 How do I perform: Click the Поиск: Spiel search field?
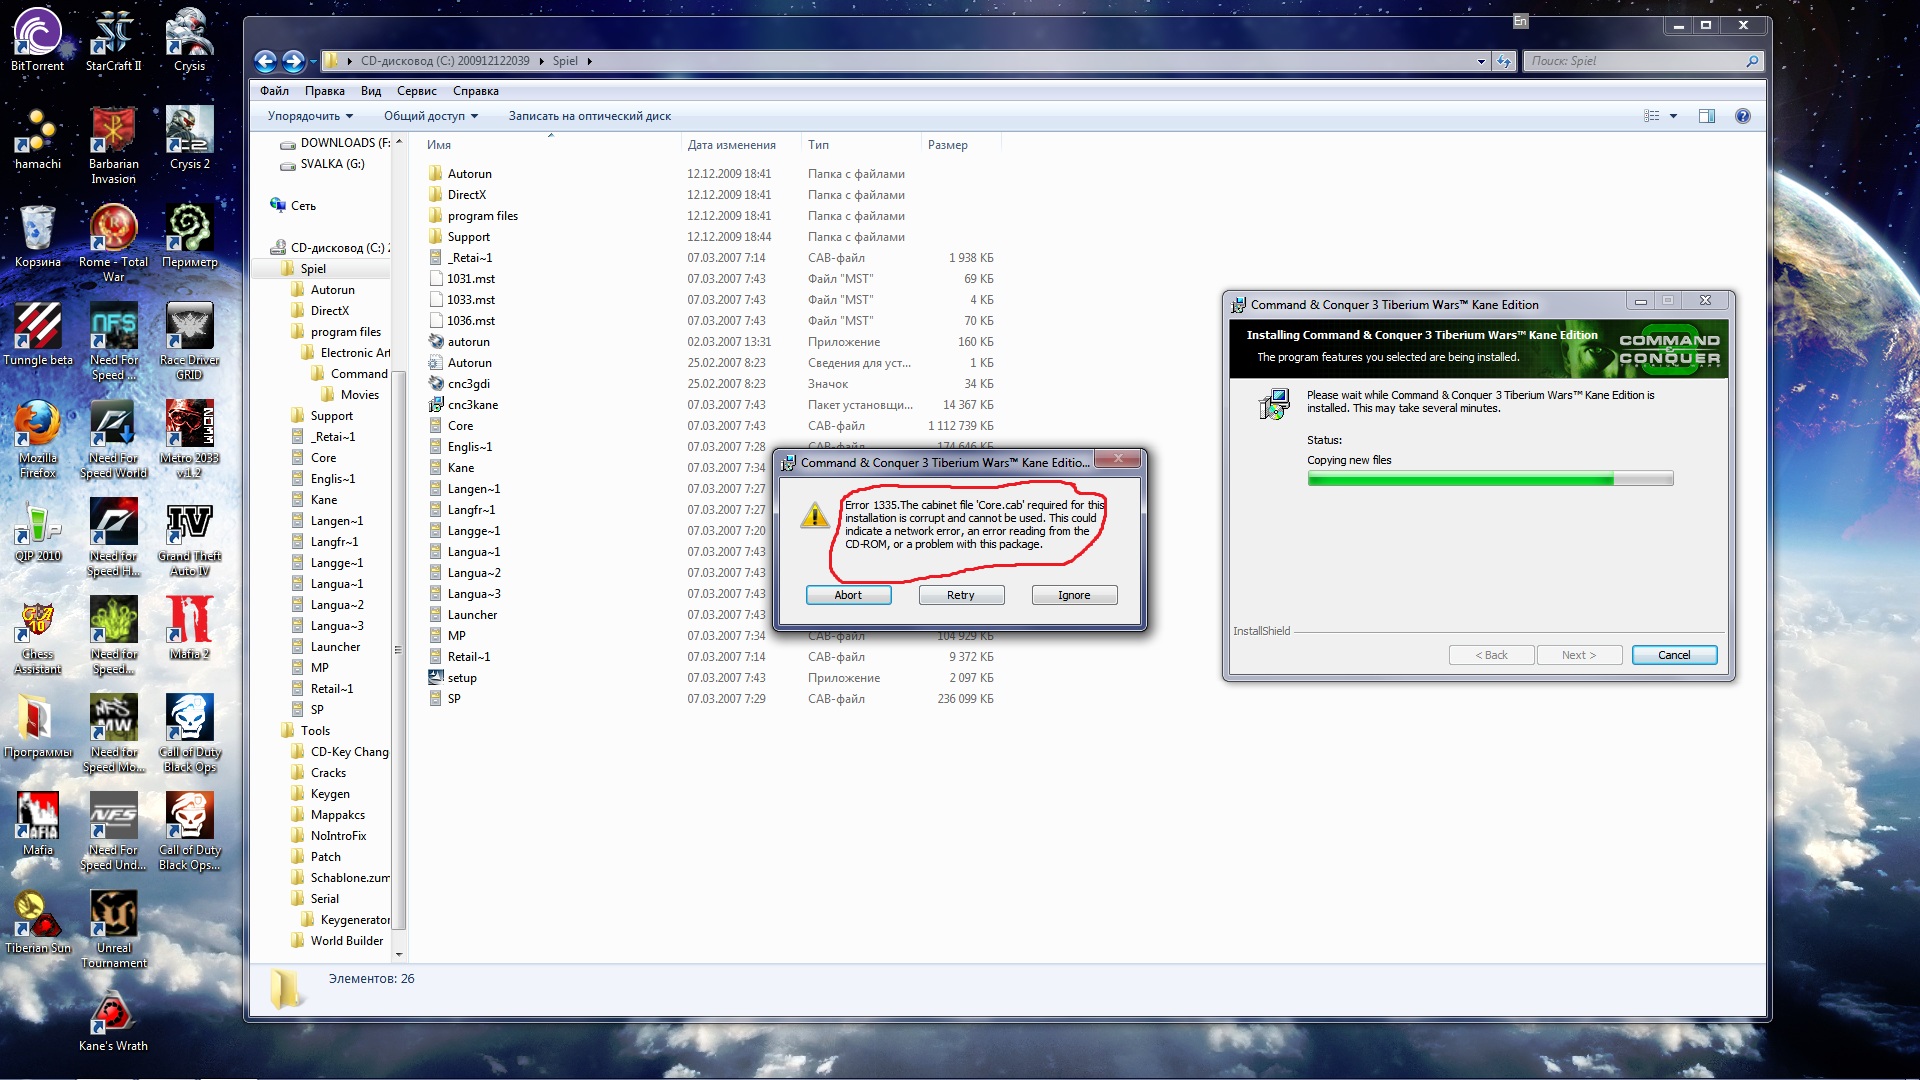point(1643,61)
